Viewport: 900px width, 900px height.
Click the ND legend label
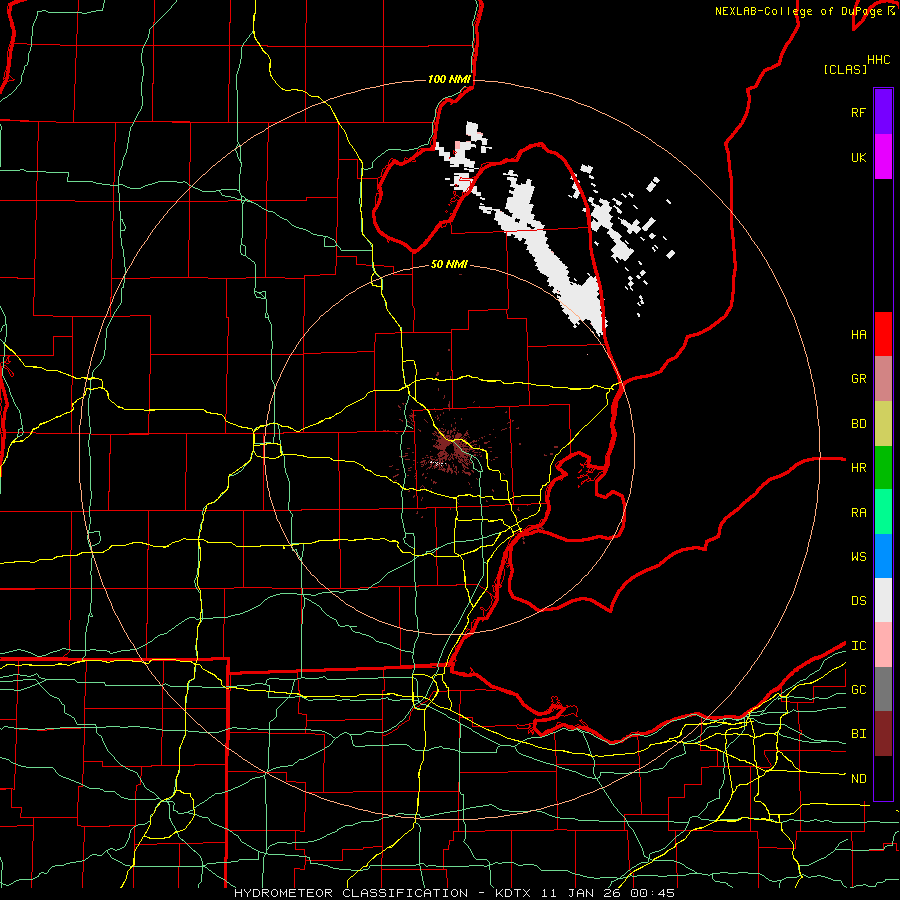pyautogui.click(x=859, y=779)
